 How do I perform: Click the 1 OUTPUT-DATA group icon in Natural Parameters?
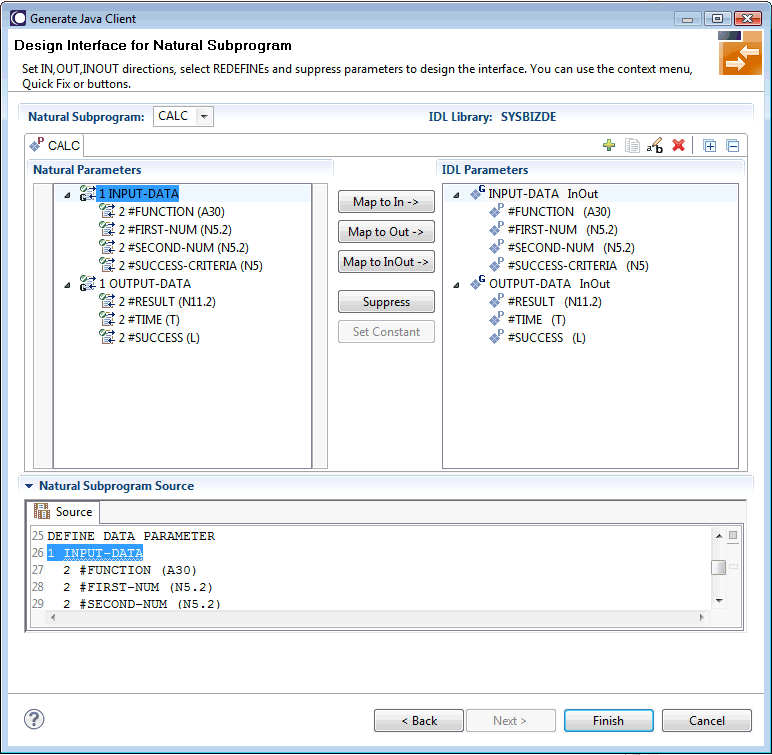click(88, 283)
